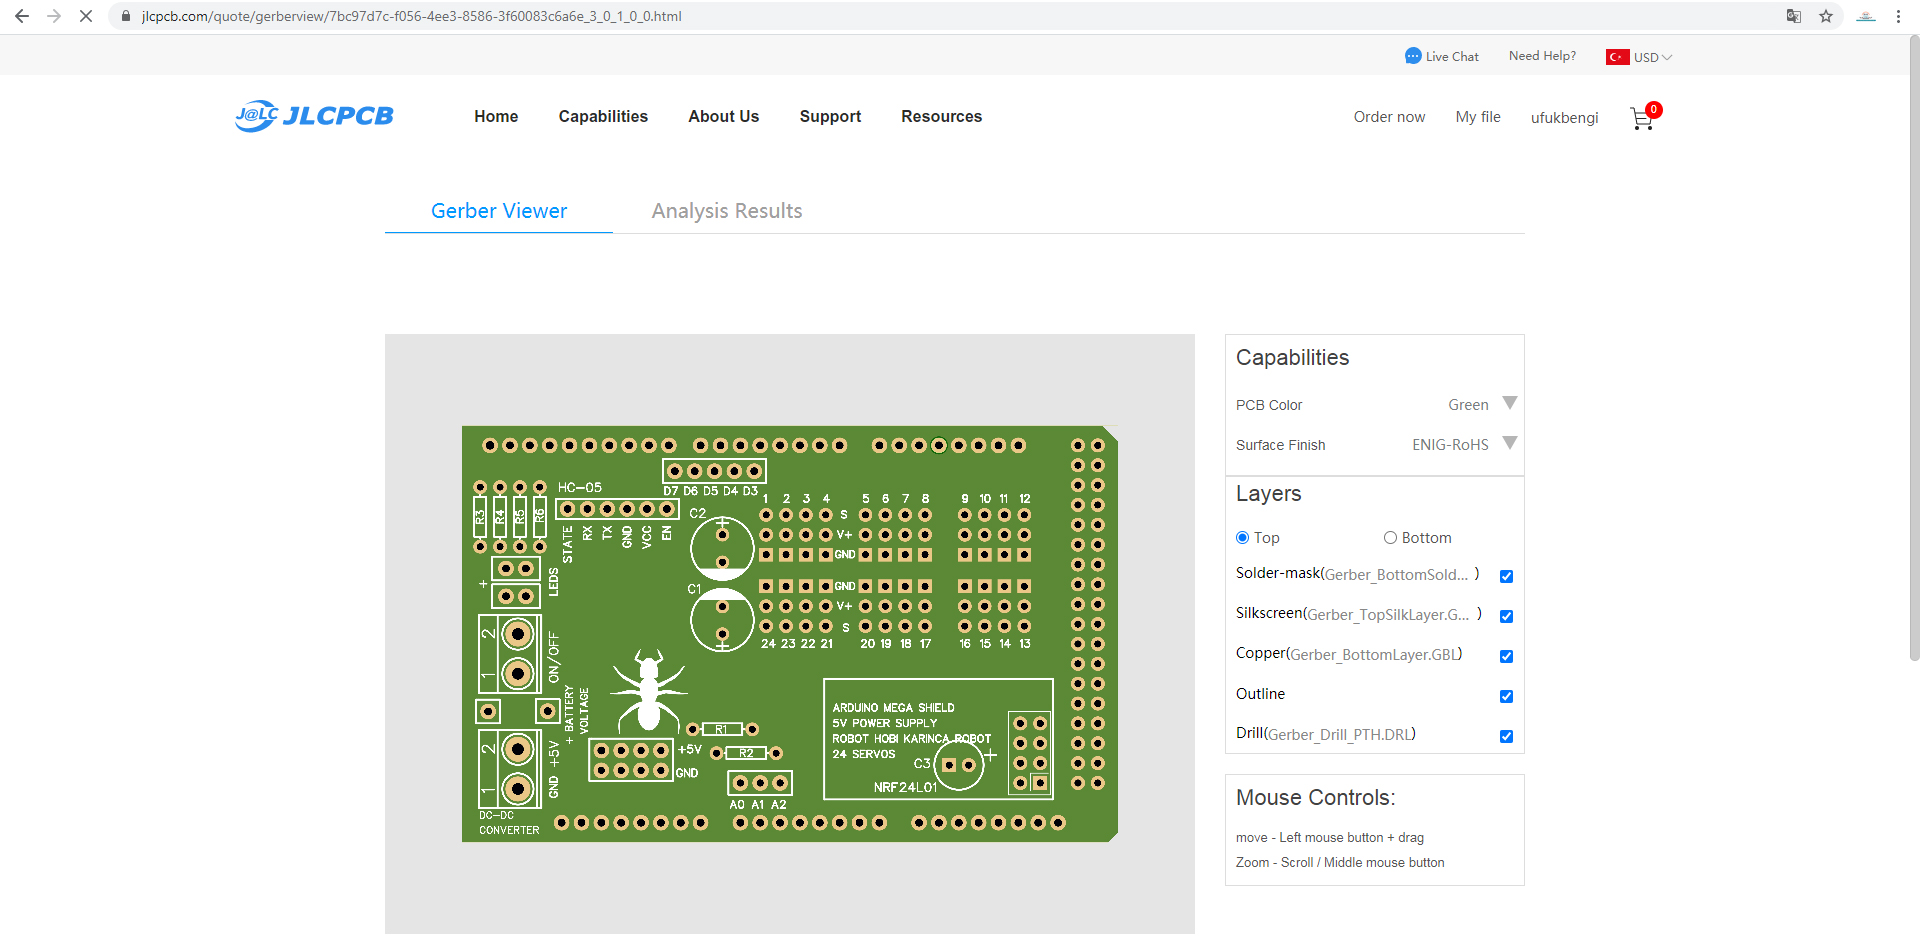Viewport: 1920px width, 936px height.
Task: Click the JLCPCB logo
Action: tap(314, 116)
